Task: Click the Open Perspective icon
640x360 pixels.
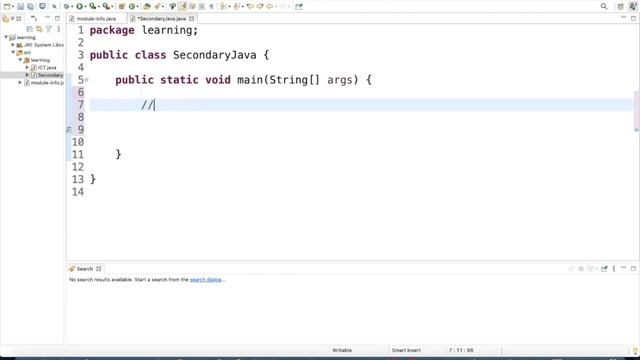Action: pyautogui.click(x=620, y=7)
